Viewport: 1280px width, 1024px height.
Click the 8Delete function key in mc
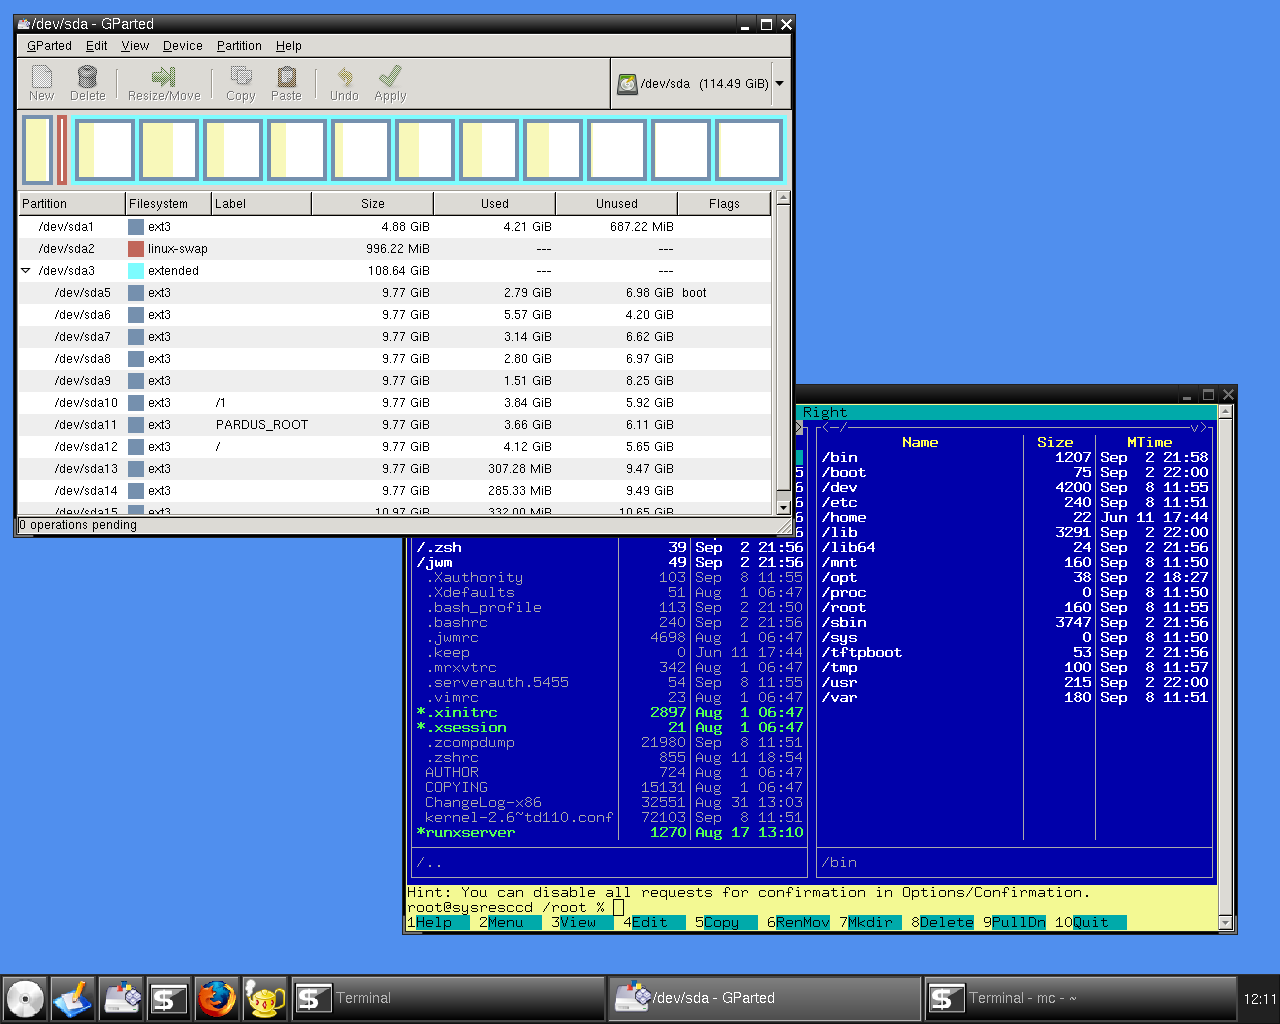click(x=942, y=922)
